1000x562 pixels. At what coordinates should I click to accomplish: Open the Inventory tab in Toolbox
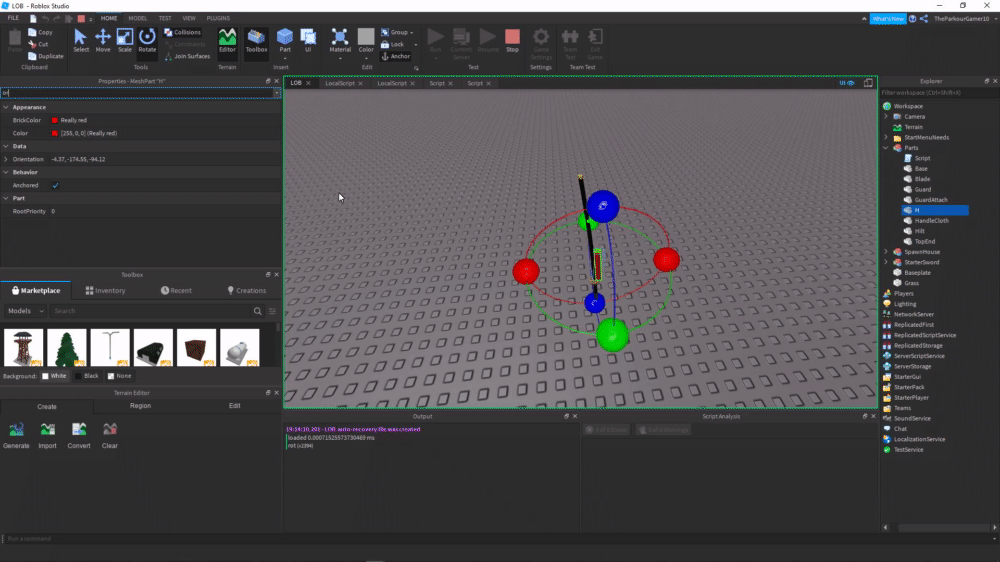105,290
